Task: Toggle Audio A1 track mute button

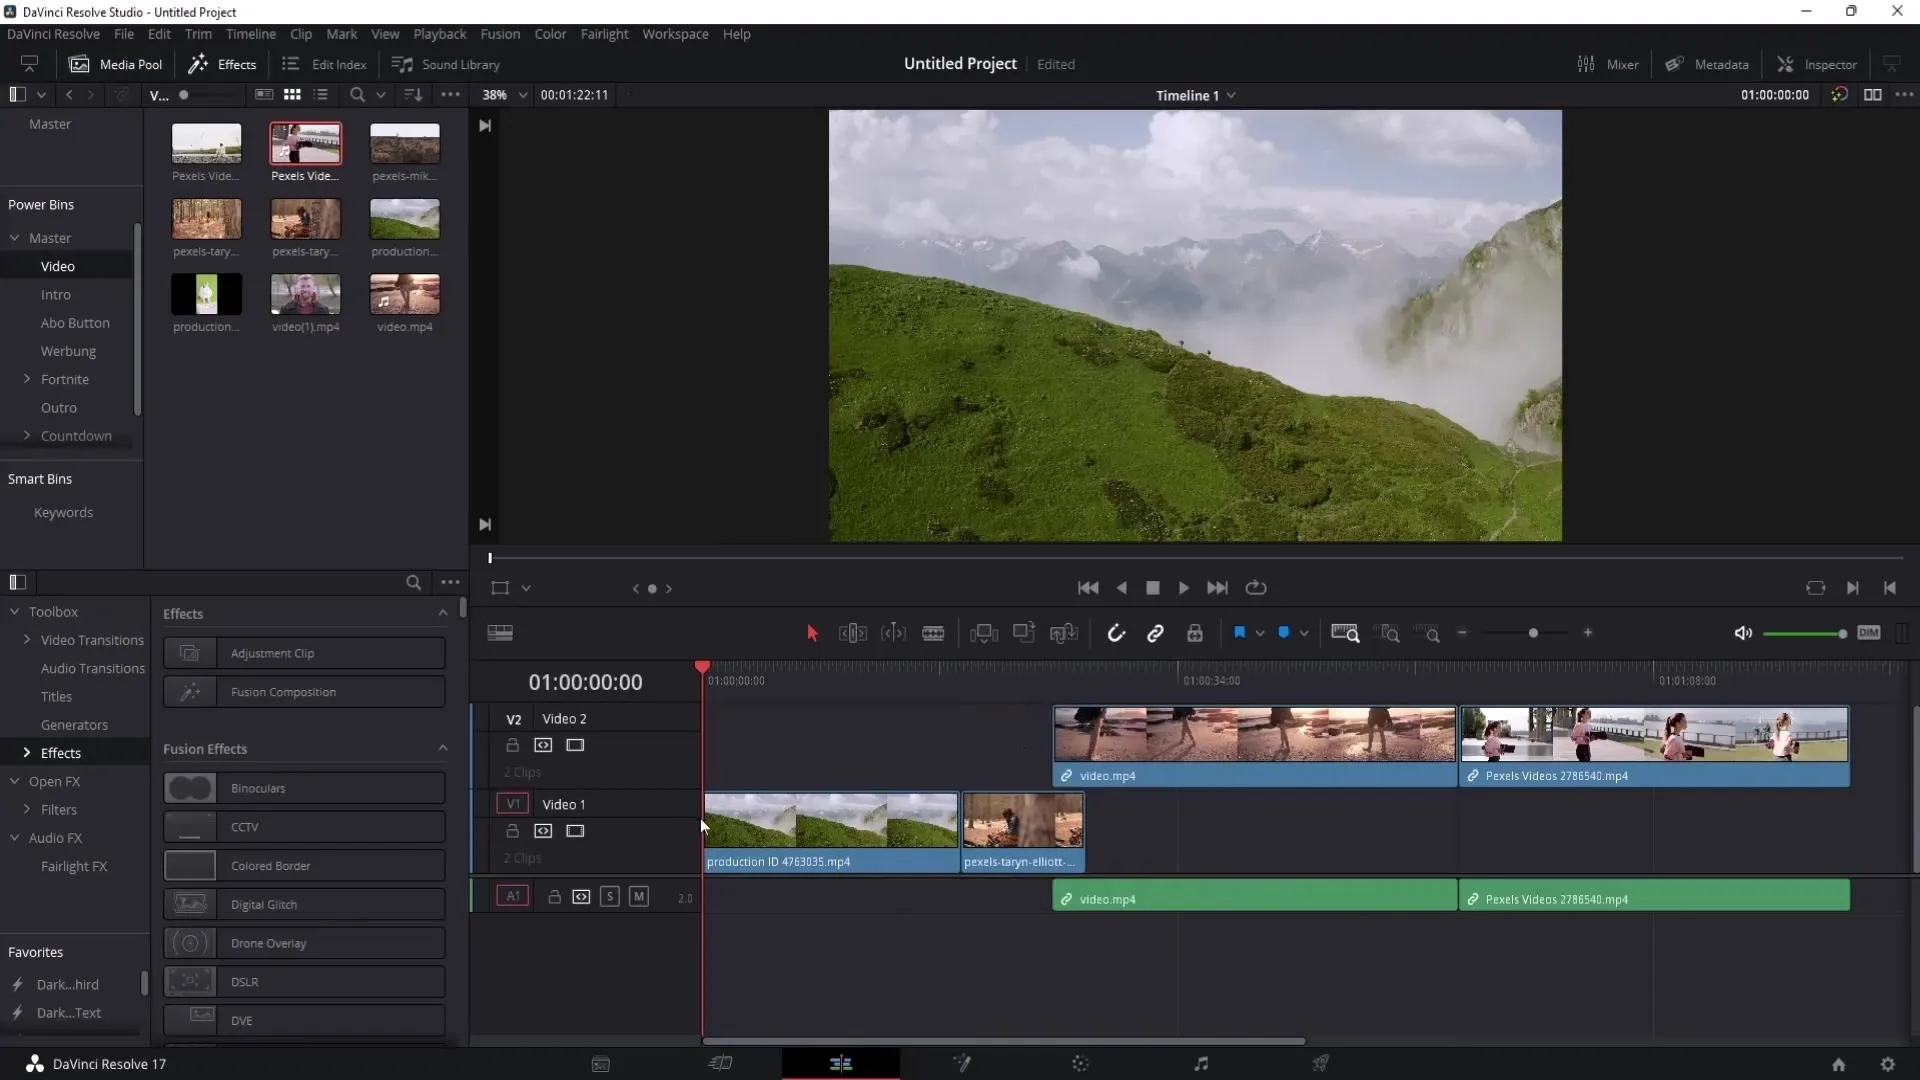Action: coord(638,897)
